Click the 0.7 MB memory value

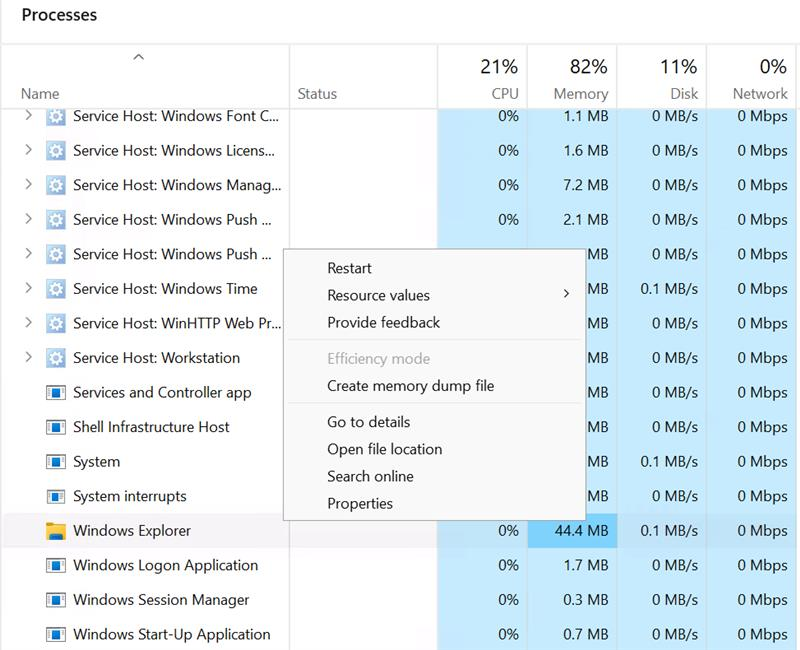tap(585, 635)
